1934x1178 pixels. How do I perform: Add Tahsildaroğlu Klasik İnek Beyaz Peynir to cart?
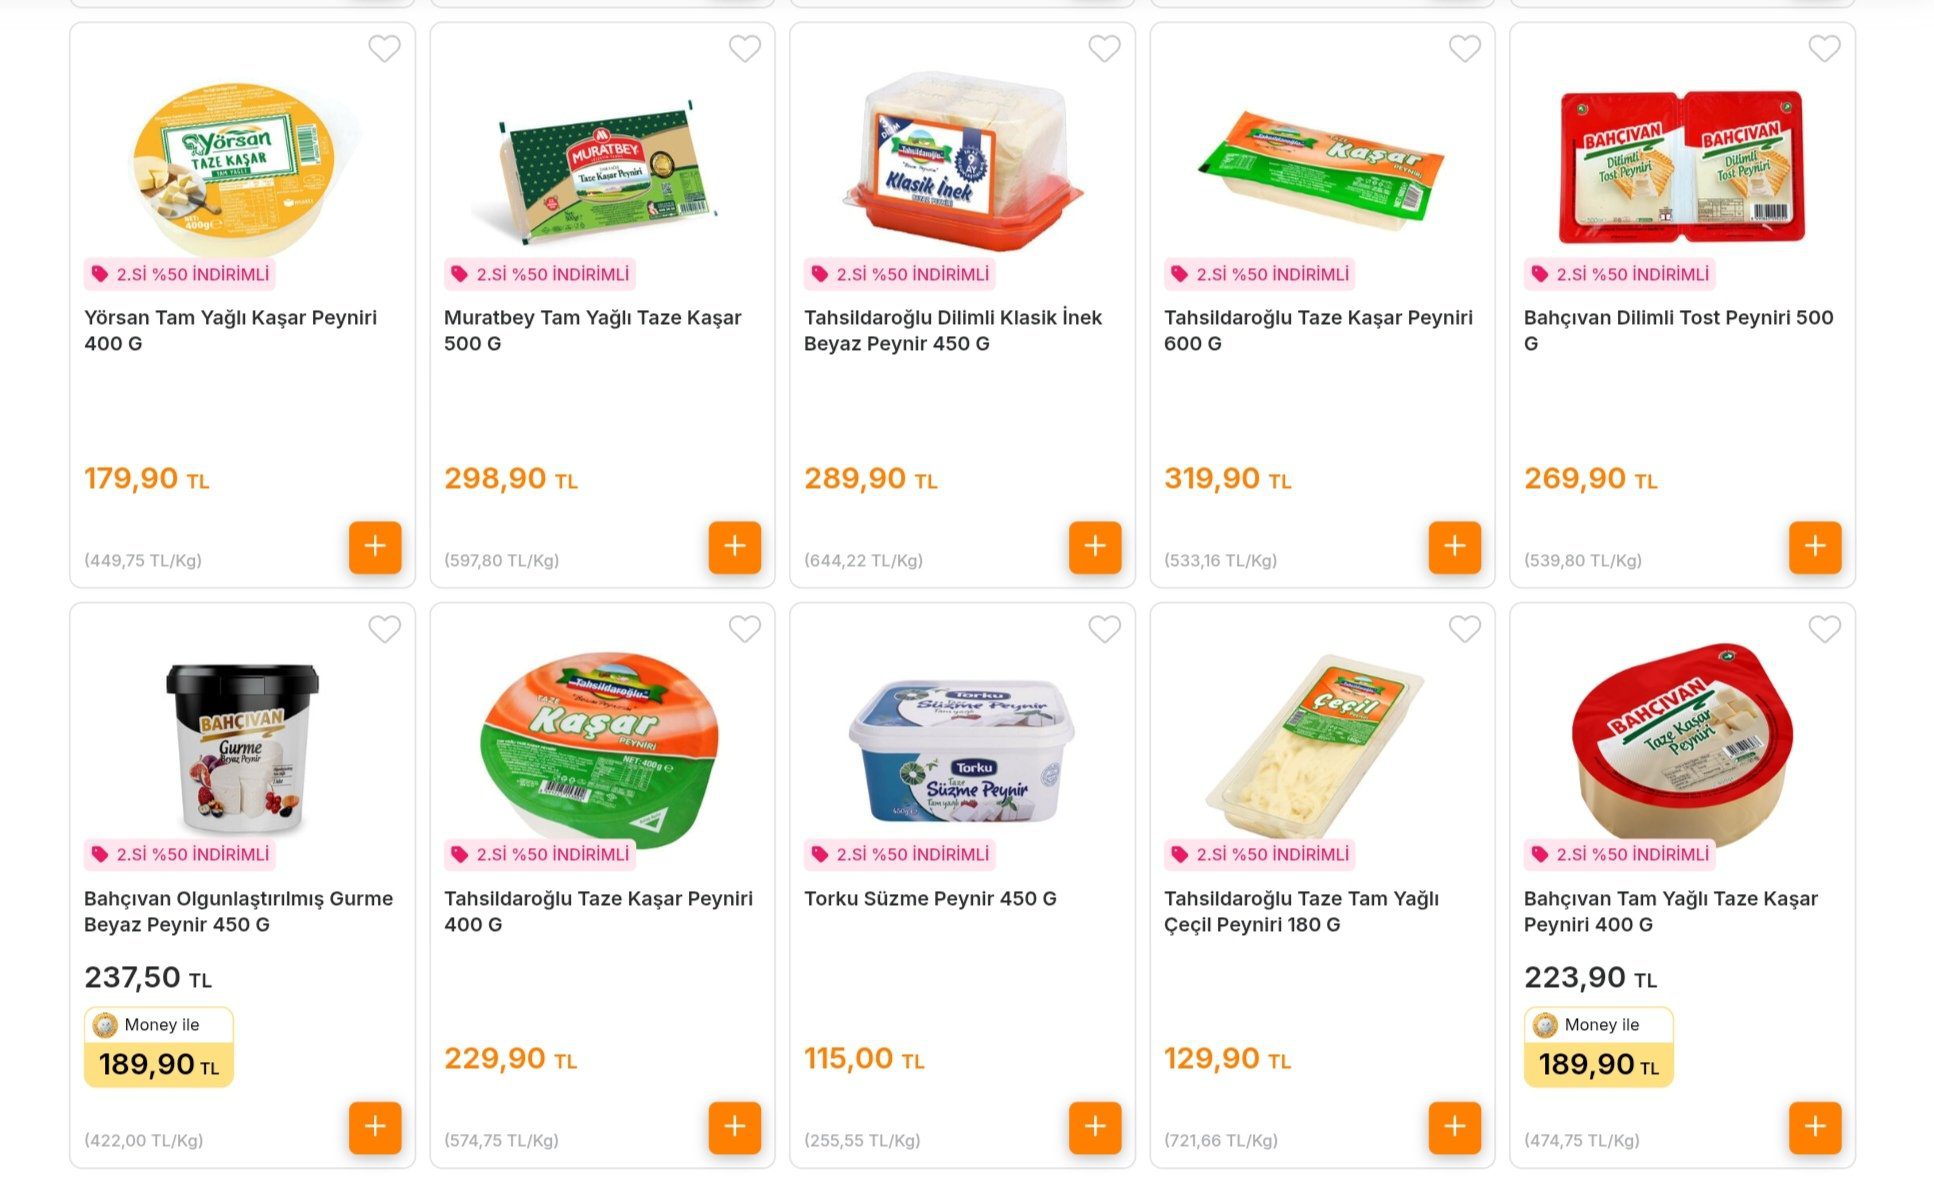[1095, 547]
